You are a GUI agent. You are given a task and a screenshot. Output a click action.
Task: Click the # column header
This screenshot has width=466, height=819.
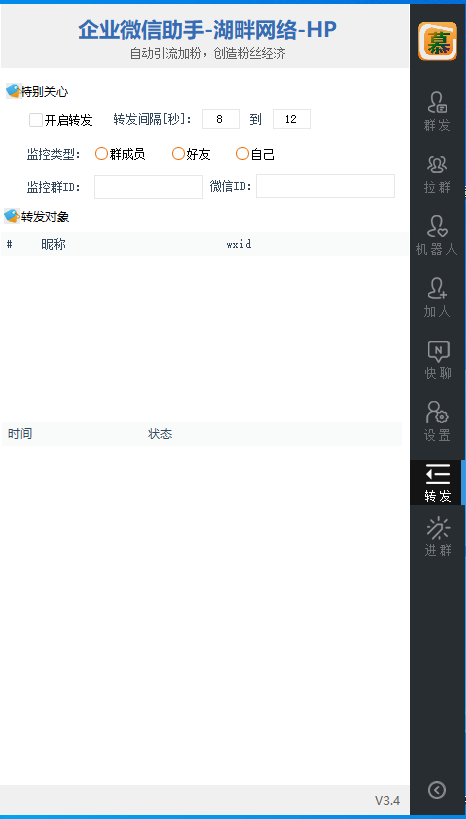pos(9,244)
